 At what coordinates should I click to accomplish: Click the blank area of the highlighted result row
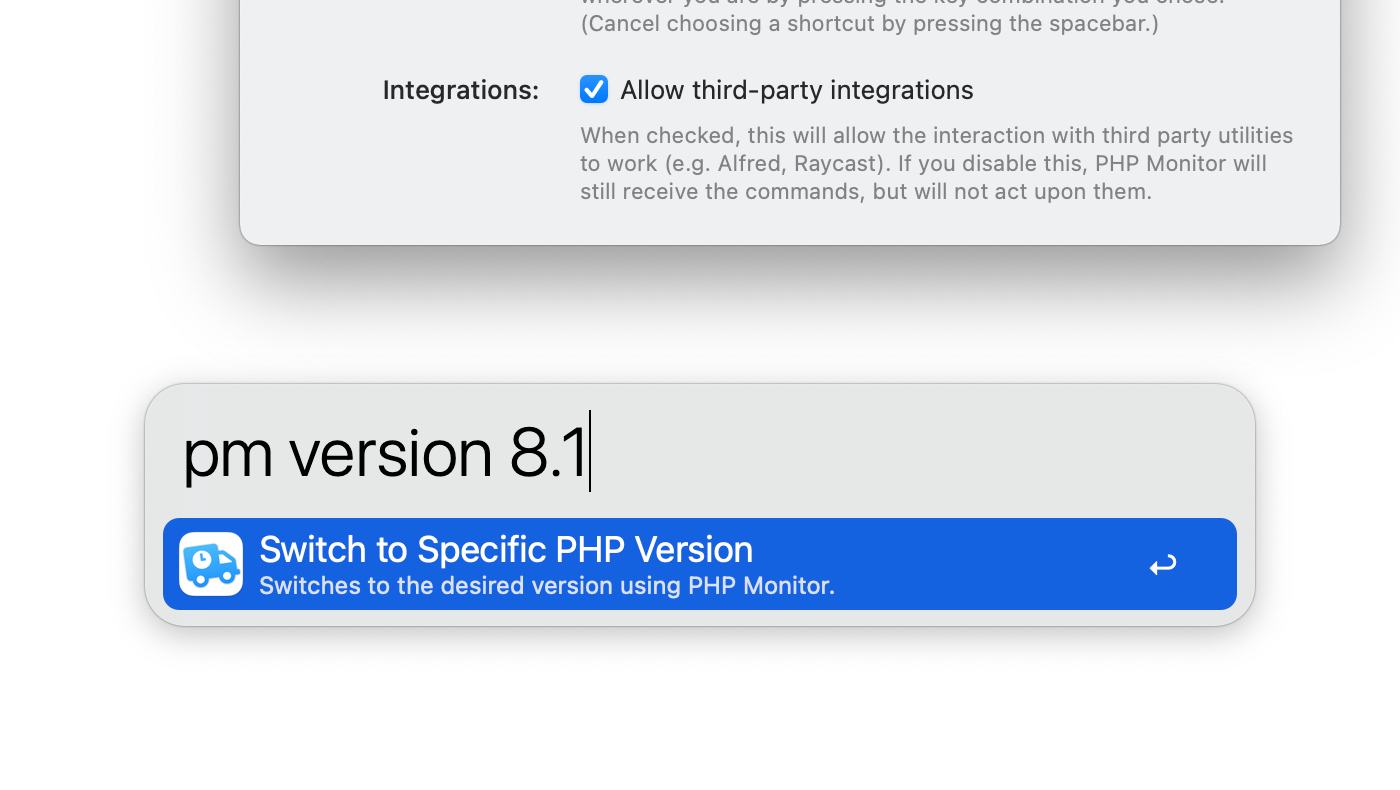coord(990,564)
